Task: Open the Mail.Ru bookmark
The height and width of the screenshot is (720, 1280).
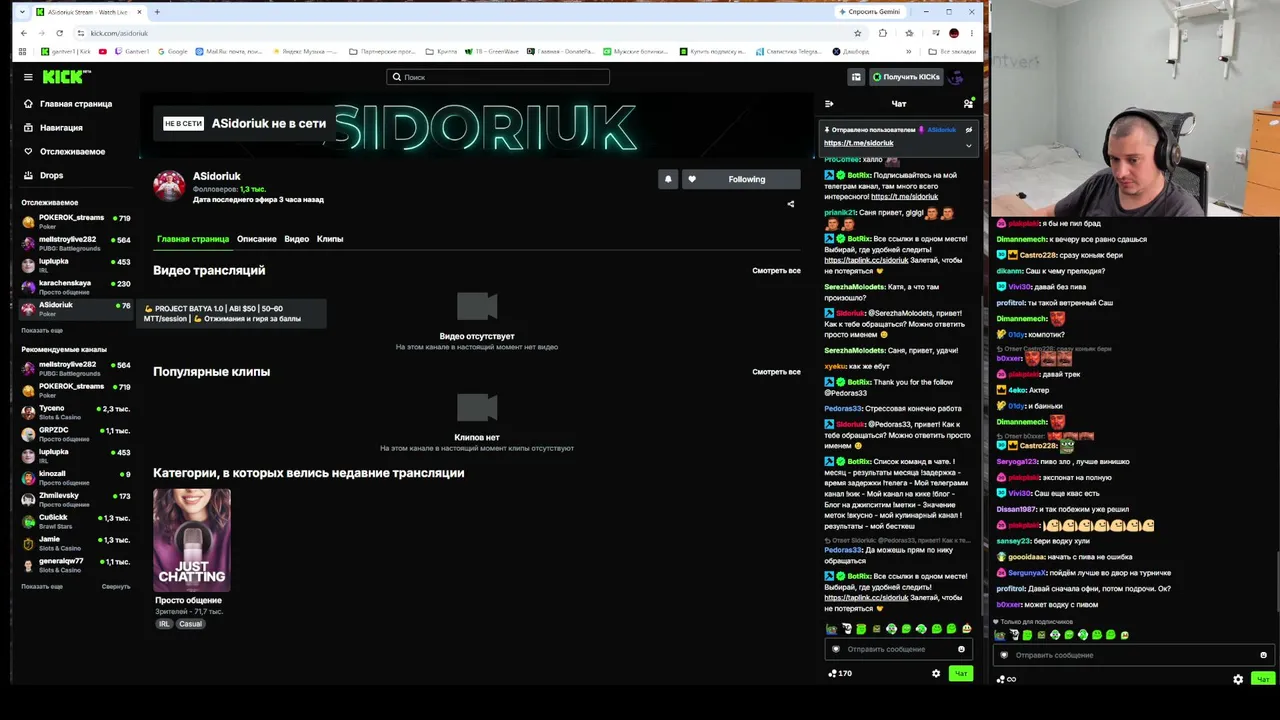Action: pos(229,51)
